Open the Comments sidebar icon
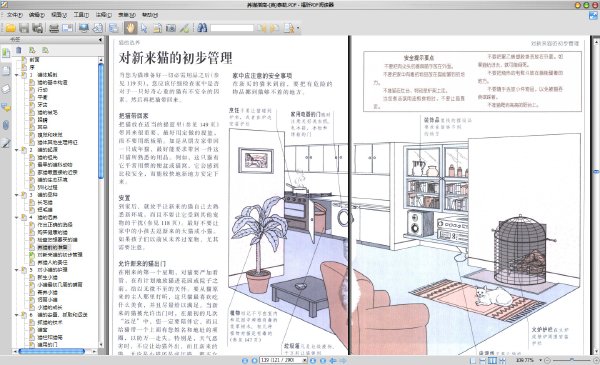This screenshot has width=600, height=365. [x=6, y=108]
